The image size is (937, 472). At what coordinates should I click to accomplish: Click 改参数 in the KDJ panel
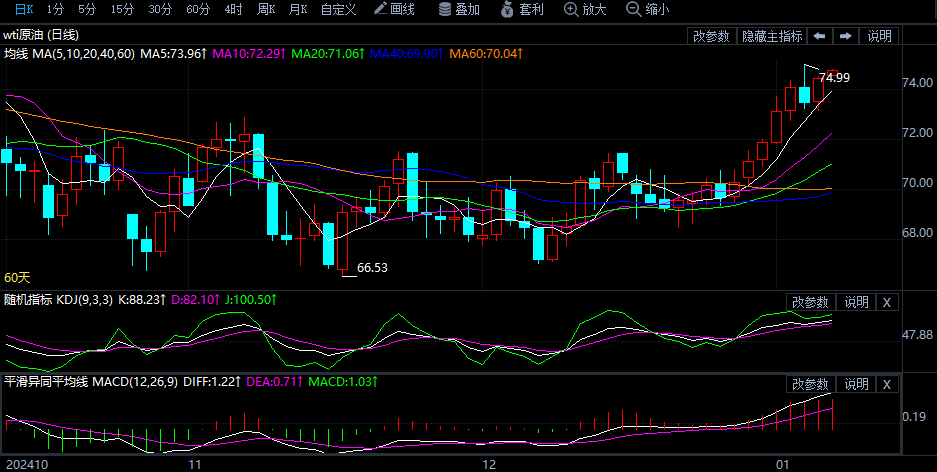click(810, 302)
